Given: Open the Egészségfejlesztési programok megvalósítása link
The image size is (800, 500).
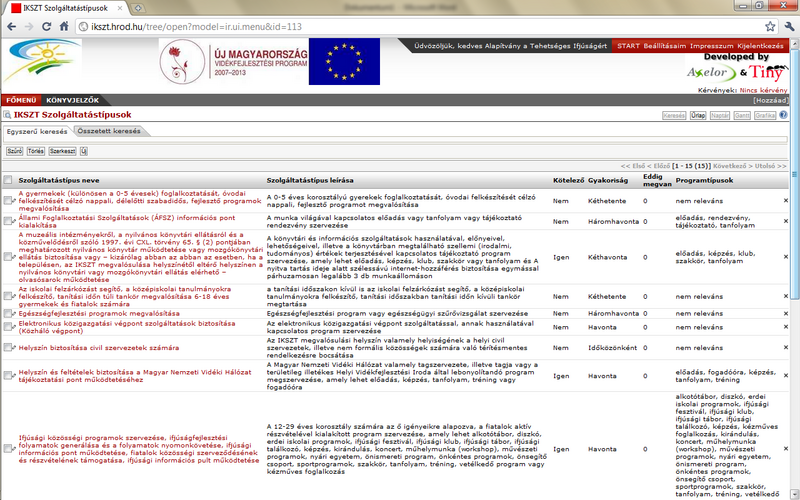Looking at the screenshot, I should [x=99, y=313].
